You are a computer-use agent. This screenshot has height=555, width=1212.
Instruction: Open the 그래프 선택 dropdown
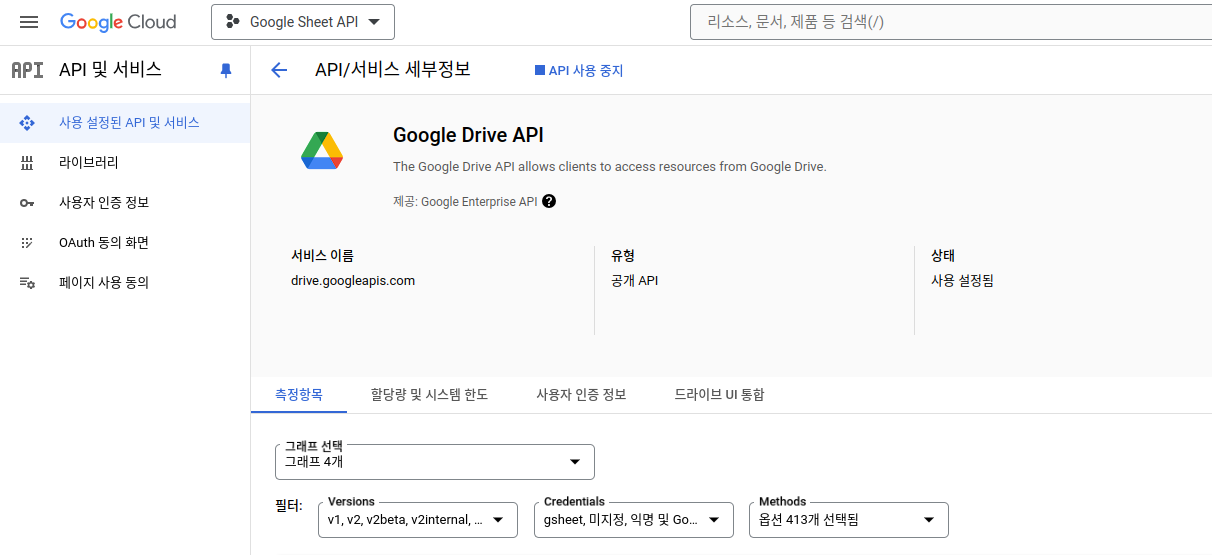pos(435,462)
